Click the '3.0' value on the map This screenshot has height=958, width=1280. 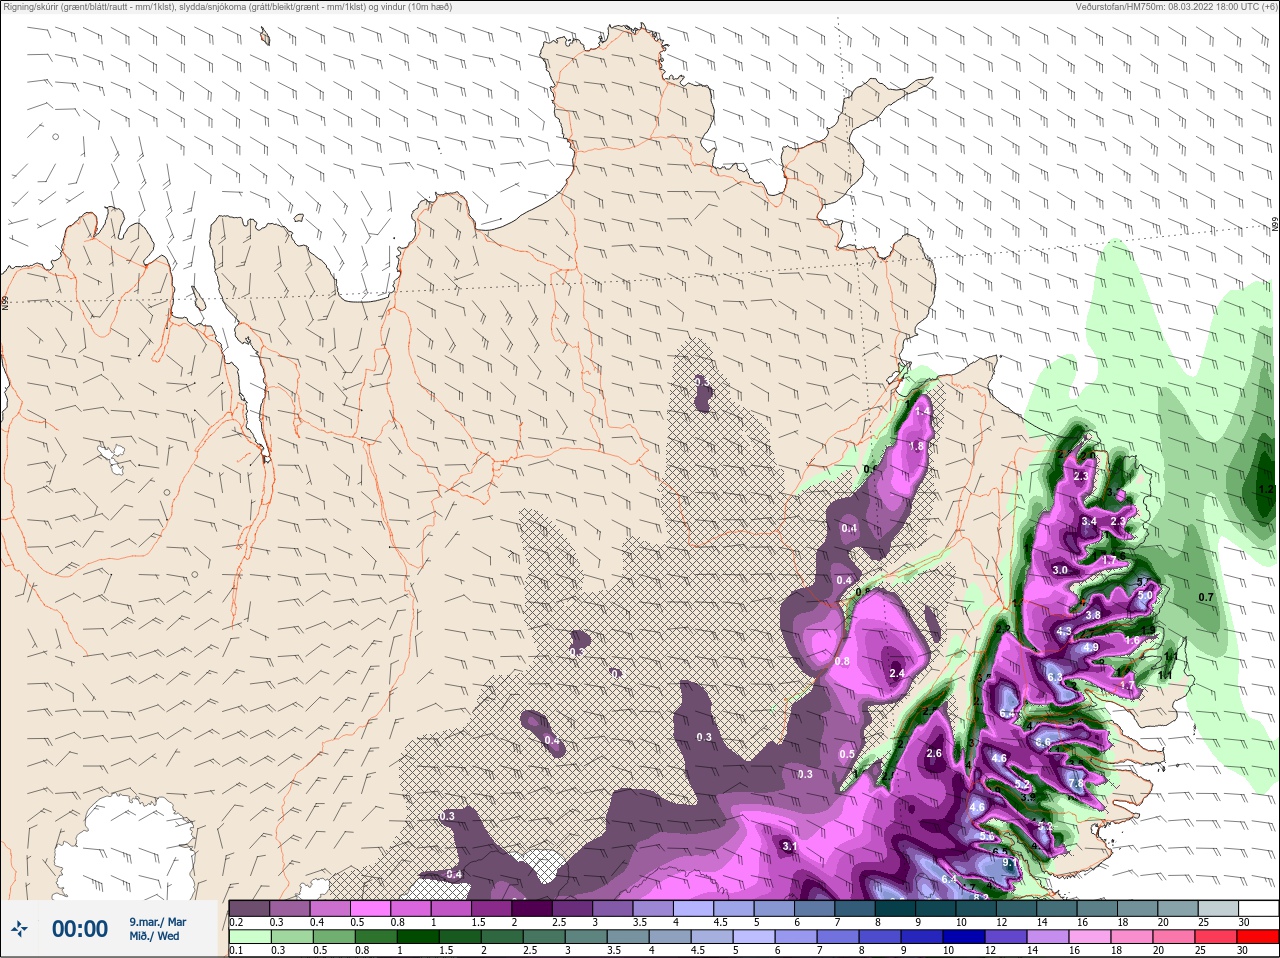click(x=1060, y=570)
